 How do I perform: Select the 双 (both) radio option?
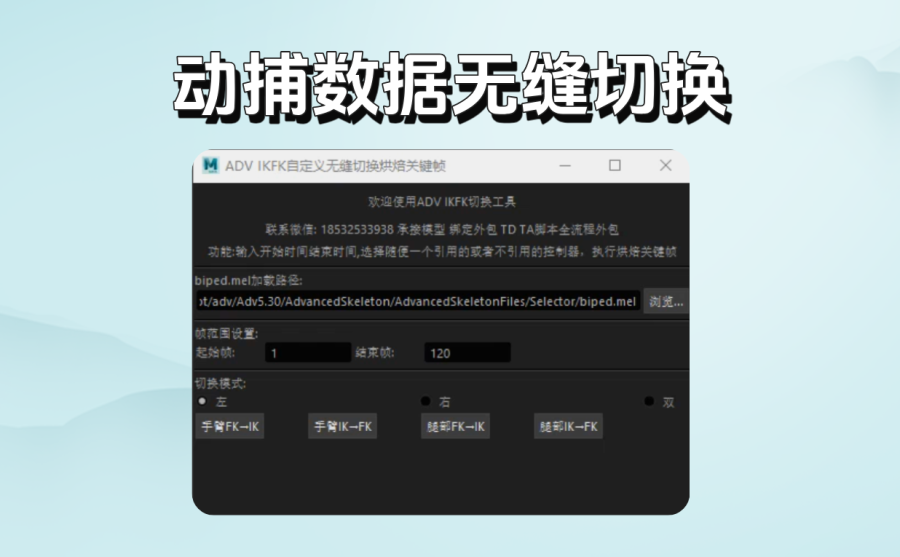649,401
